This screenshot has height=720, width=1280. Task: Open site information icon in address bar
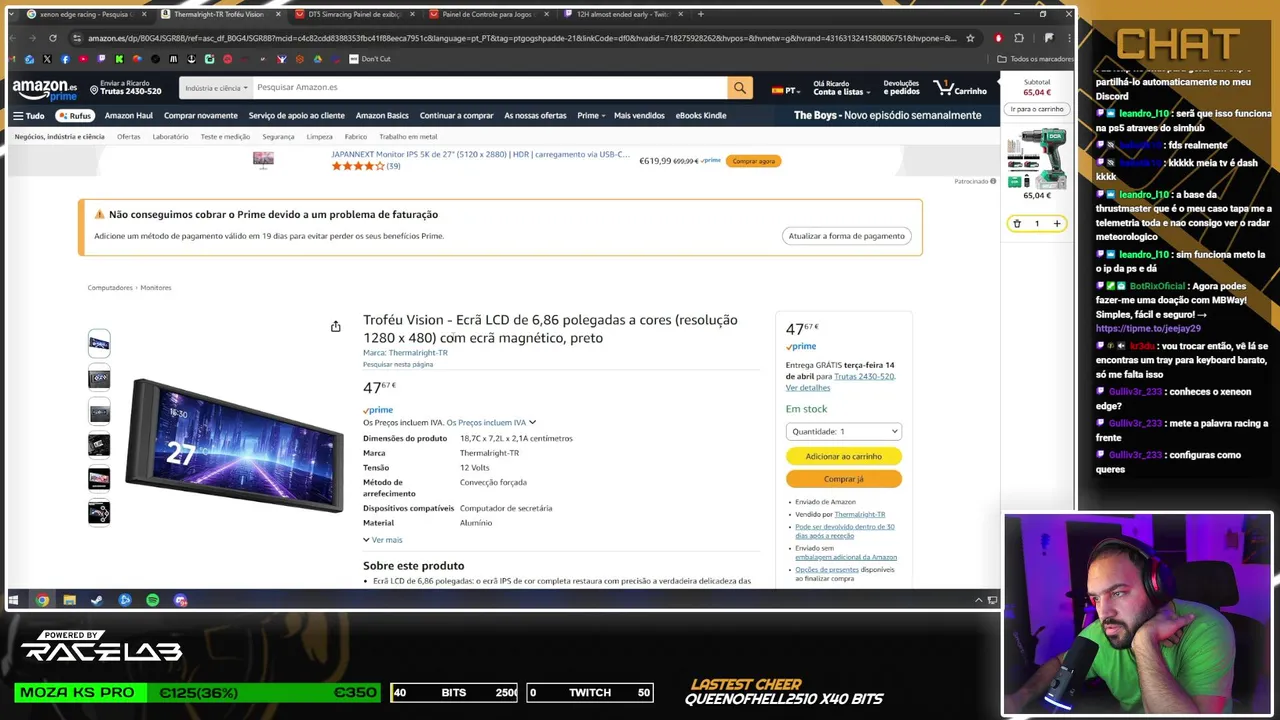click(x=77, y=38)
